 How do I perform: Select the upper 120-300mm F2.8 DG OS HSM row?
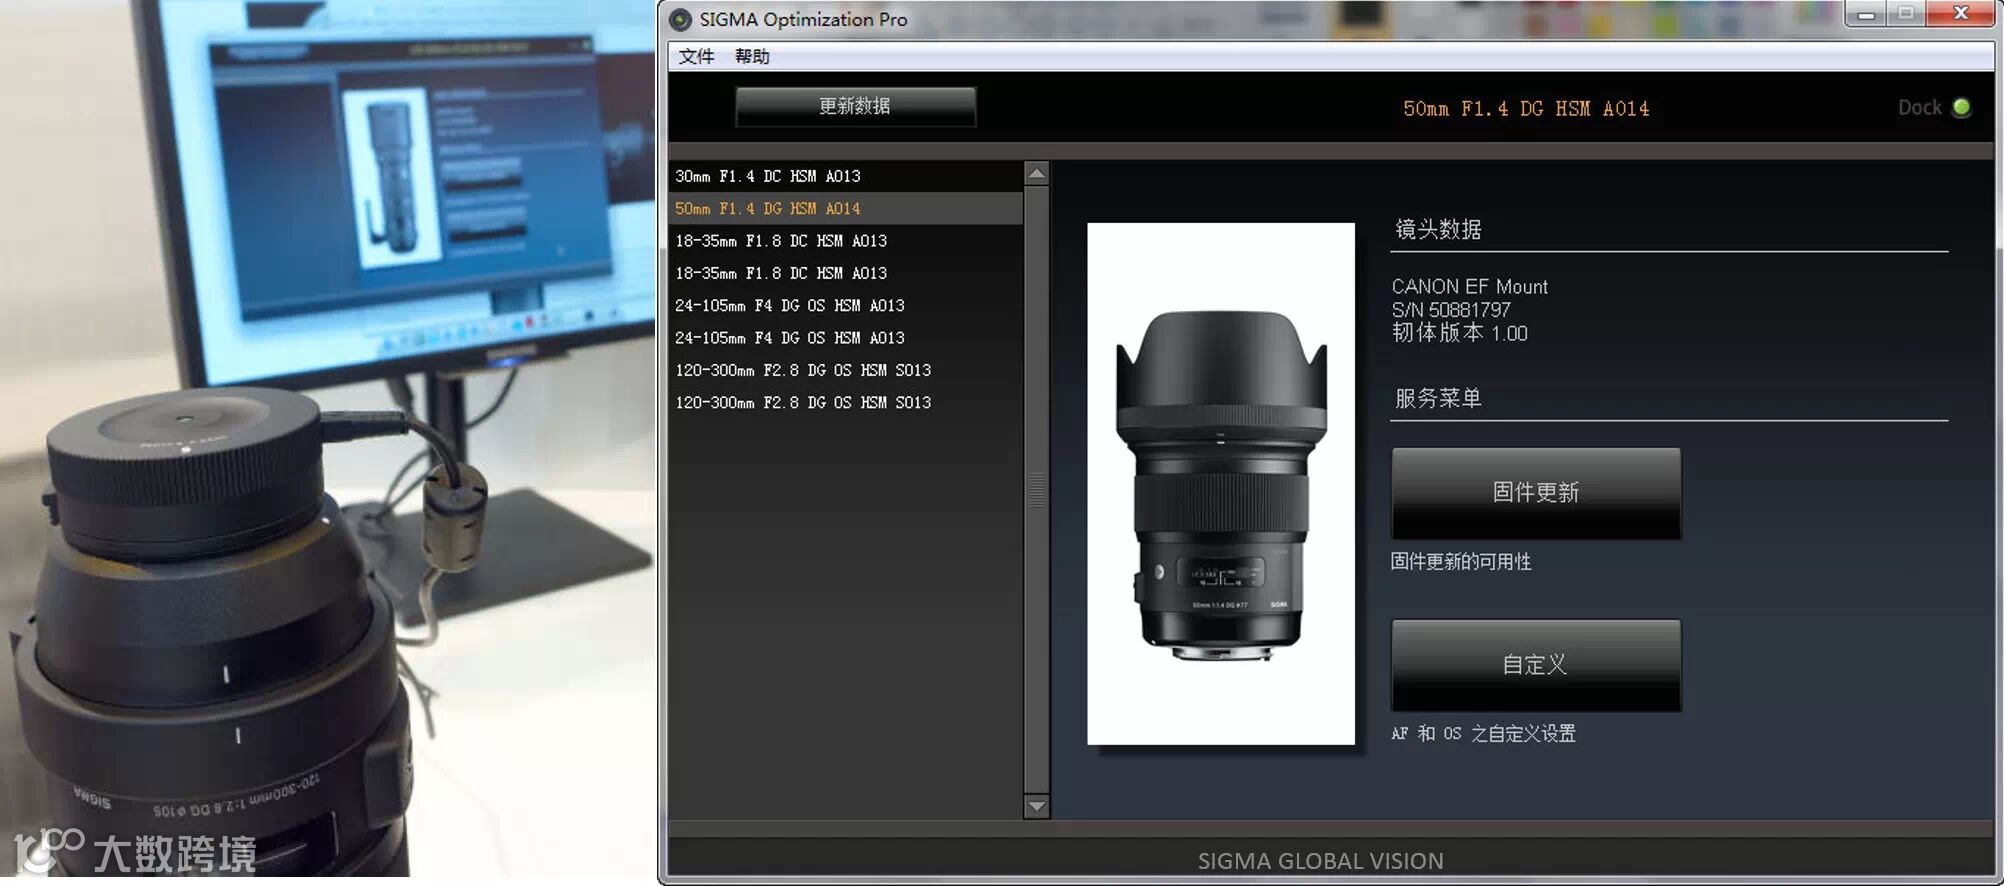[846, 370]
